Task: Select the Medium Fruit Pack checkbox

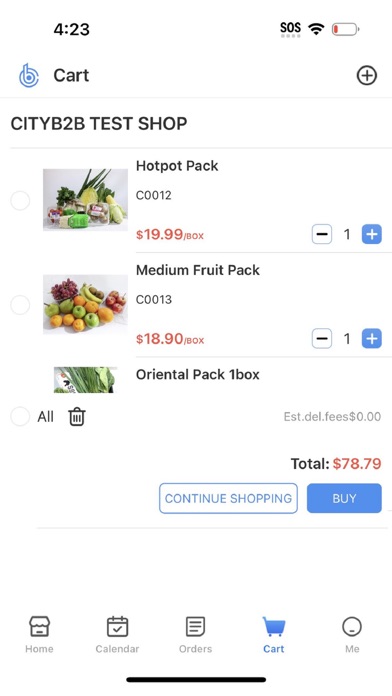Action: (20, 305)
